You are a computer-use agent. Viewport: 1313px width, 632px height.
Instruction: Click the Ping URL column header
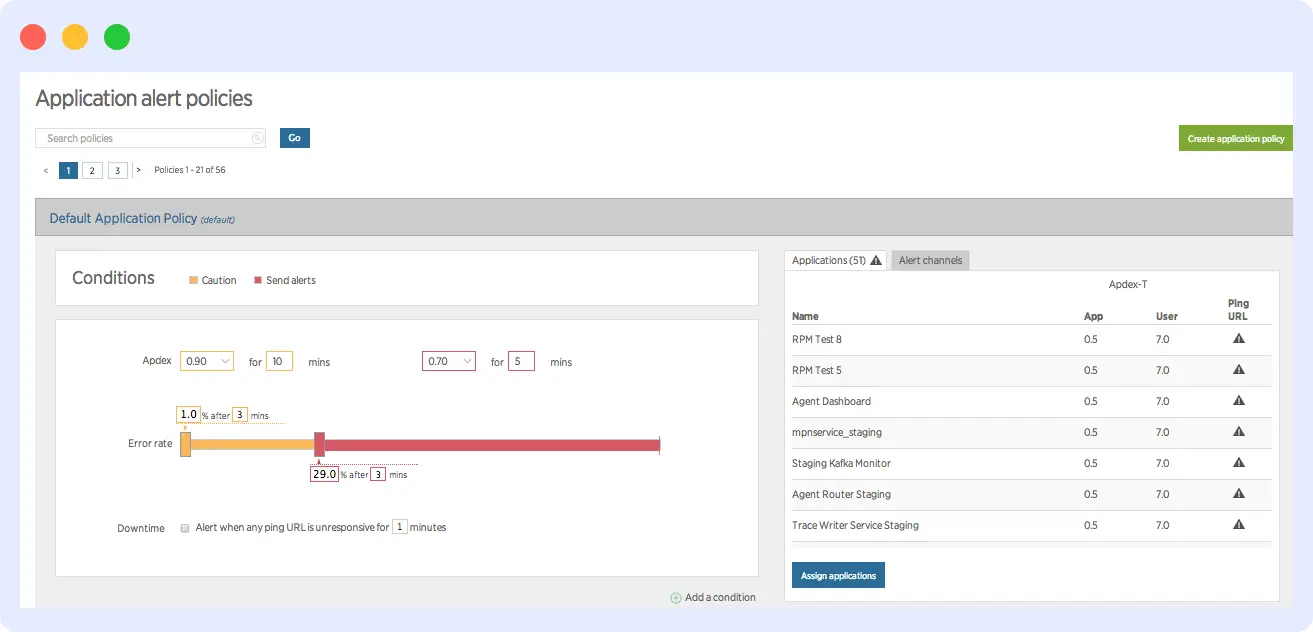(x=1238, y=310)
